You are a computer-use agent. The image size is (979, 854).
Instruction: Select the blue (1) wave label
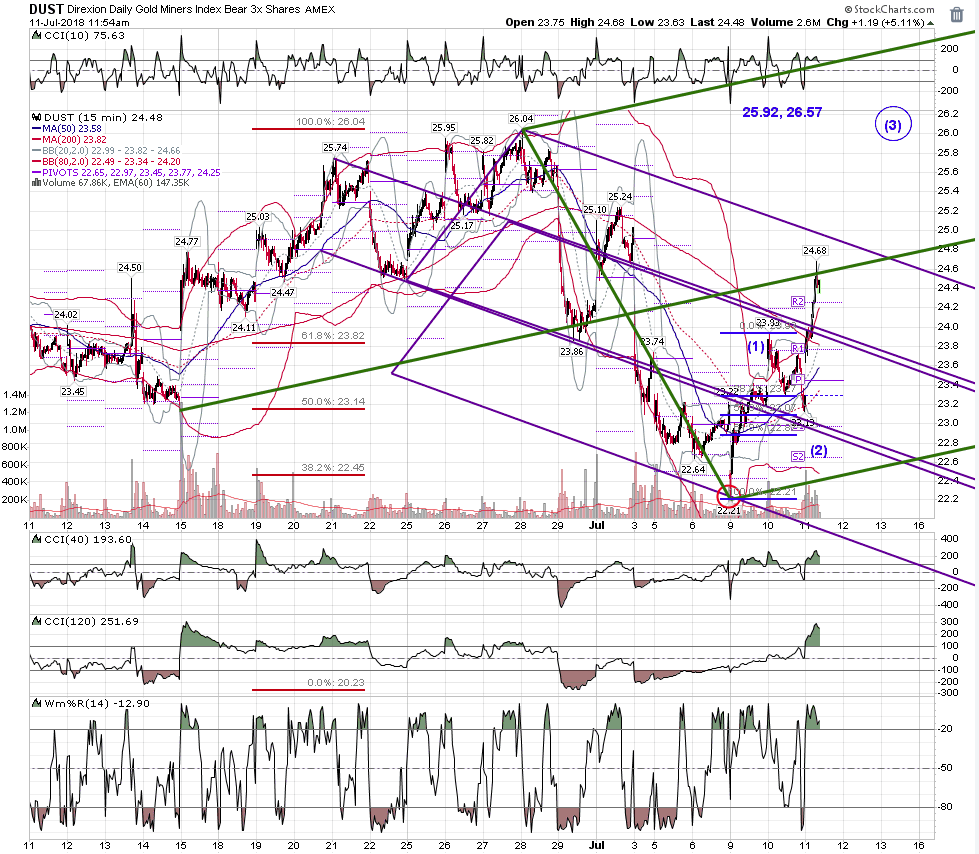click(756, 345)
